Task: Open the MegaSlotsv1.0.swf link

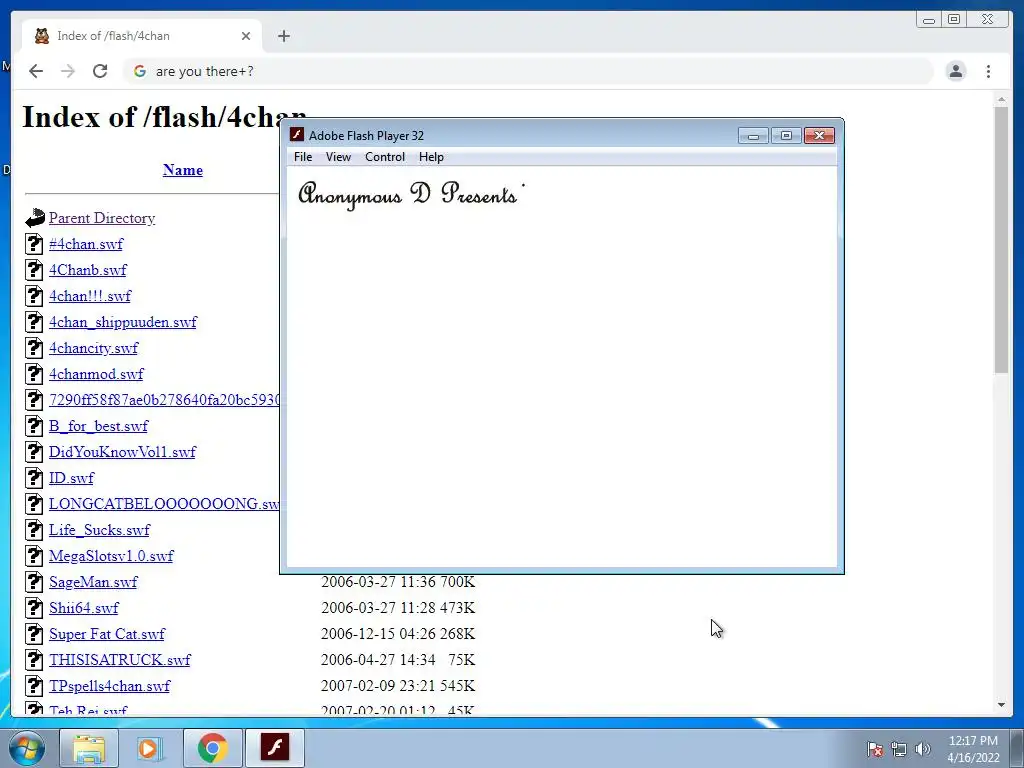Action: 111,556
